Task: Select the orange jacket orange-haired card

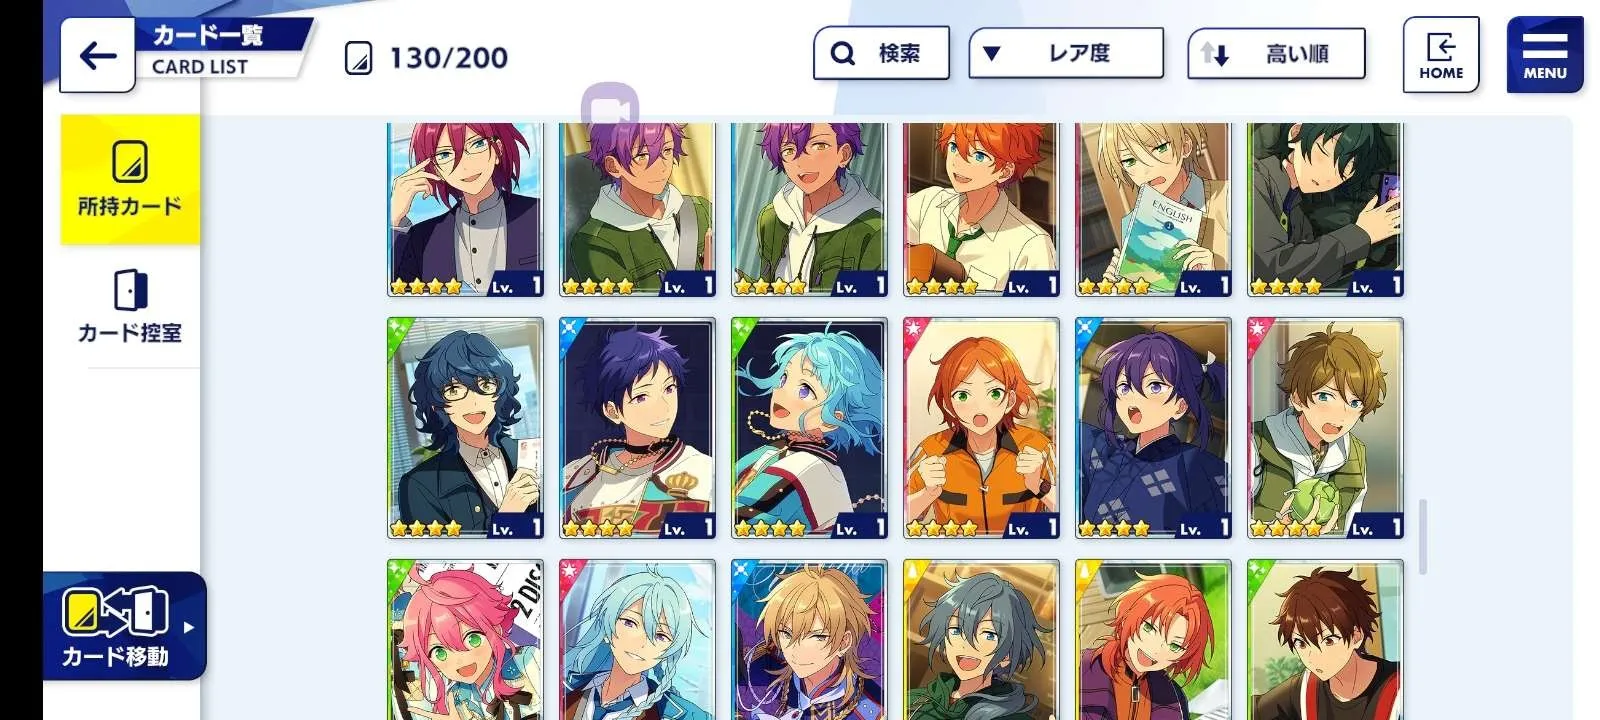Action: [981, 428]
